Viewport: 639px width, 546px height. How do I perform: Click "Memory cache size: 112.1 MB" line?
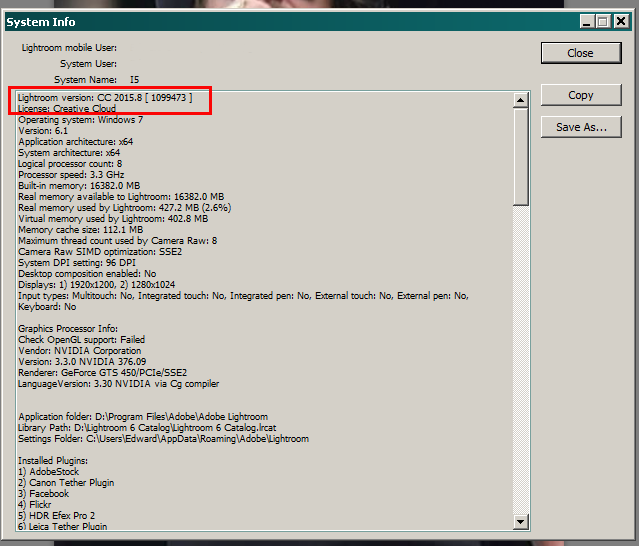pos(80,230)
